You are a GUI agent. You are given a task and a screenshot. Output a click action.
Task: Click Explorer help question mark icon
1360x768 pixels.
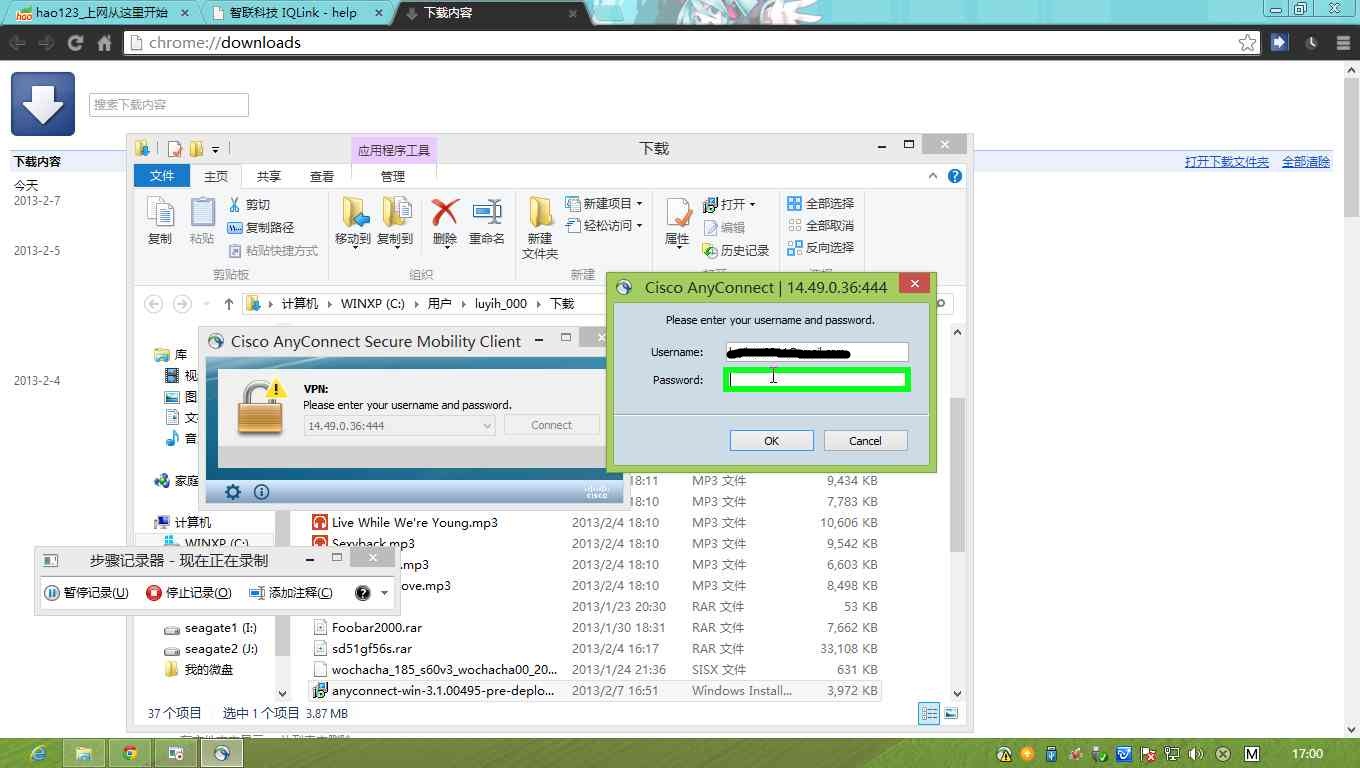tap(955, 176)
